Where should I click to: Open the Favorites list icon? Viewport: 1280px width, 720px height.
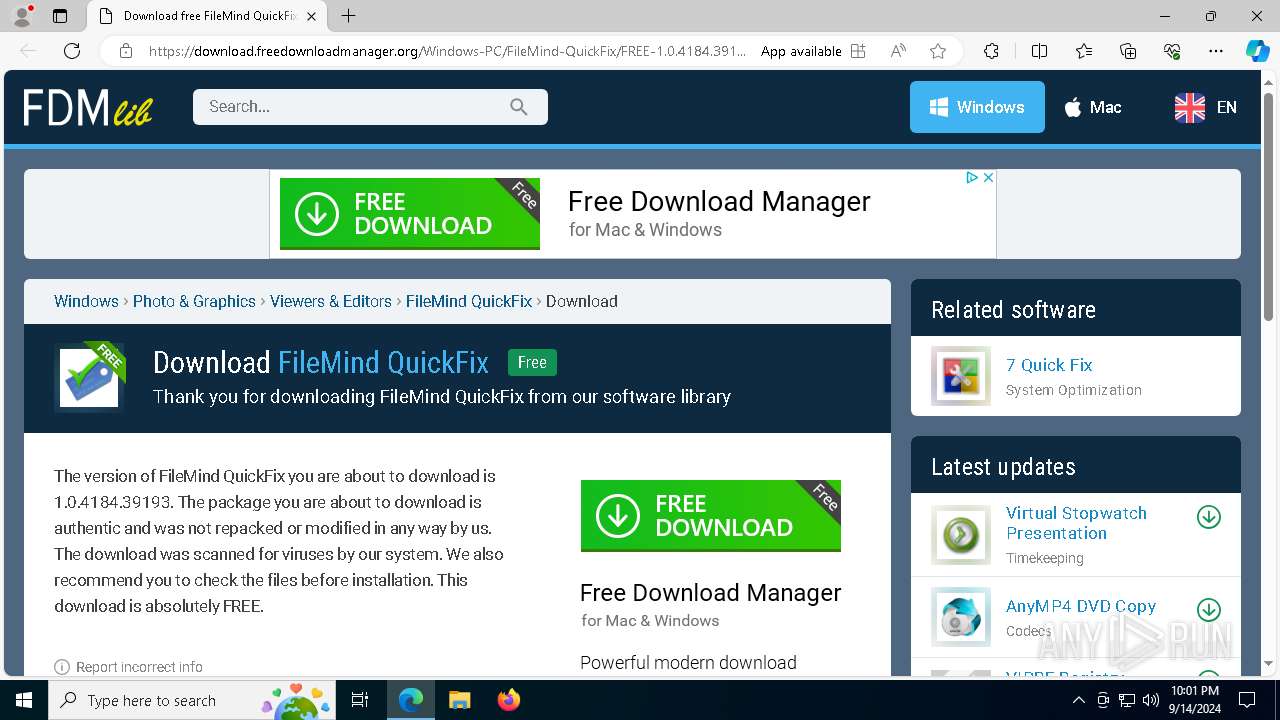pos(1084,51)
